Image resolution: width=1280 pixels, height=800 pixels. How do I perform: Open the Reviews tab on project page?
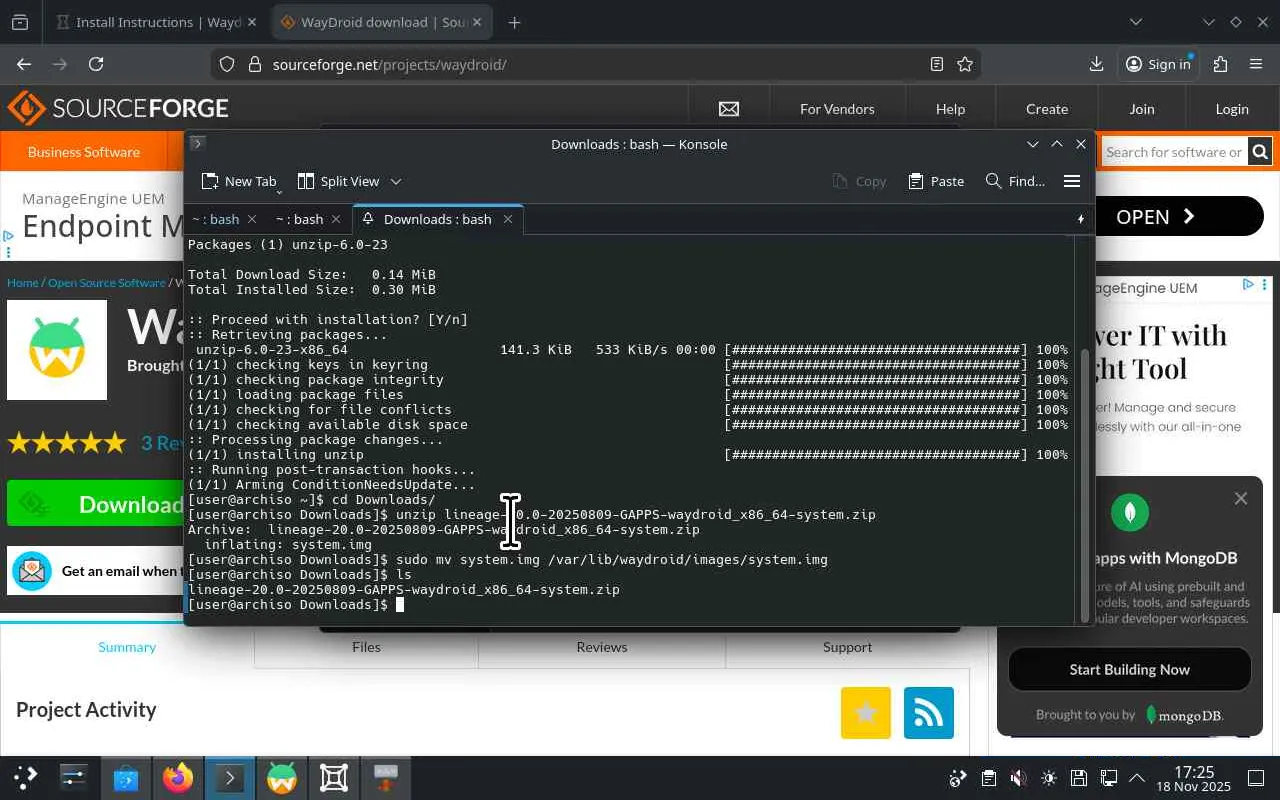(x=602, y=647)
